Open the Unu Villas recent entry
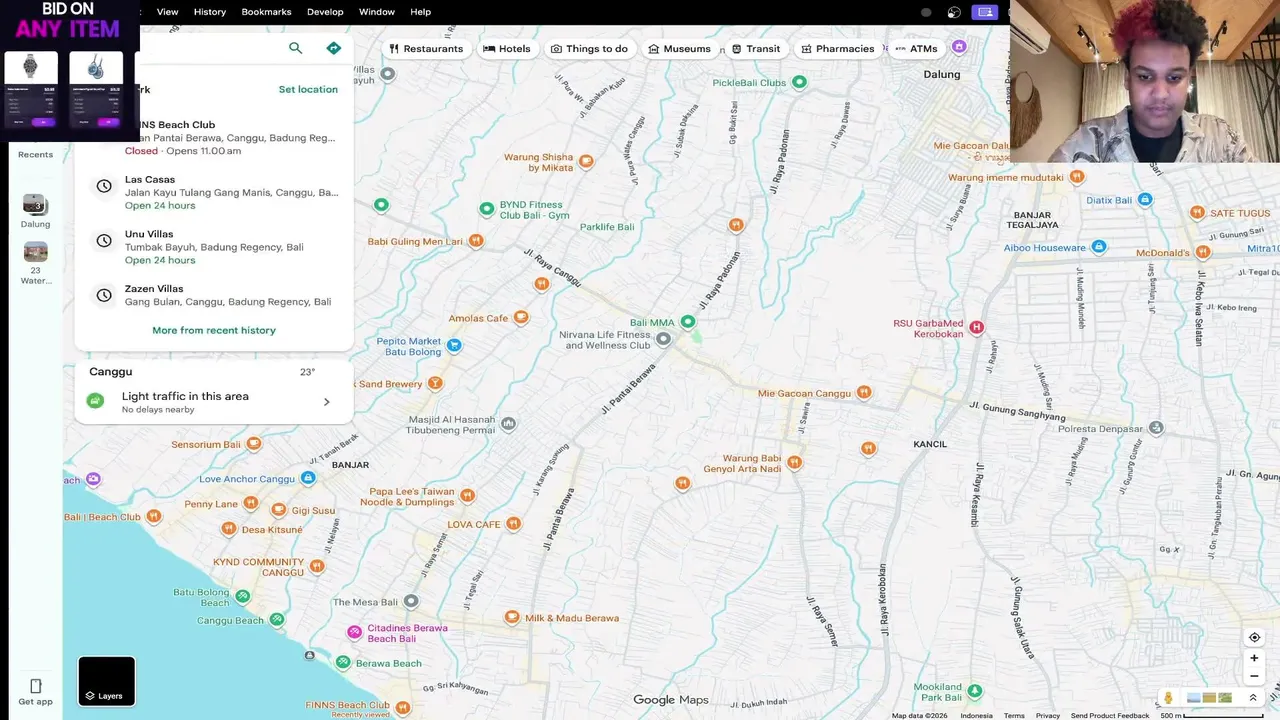This screenshot has width=1280, height=720. pos(214,247)
